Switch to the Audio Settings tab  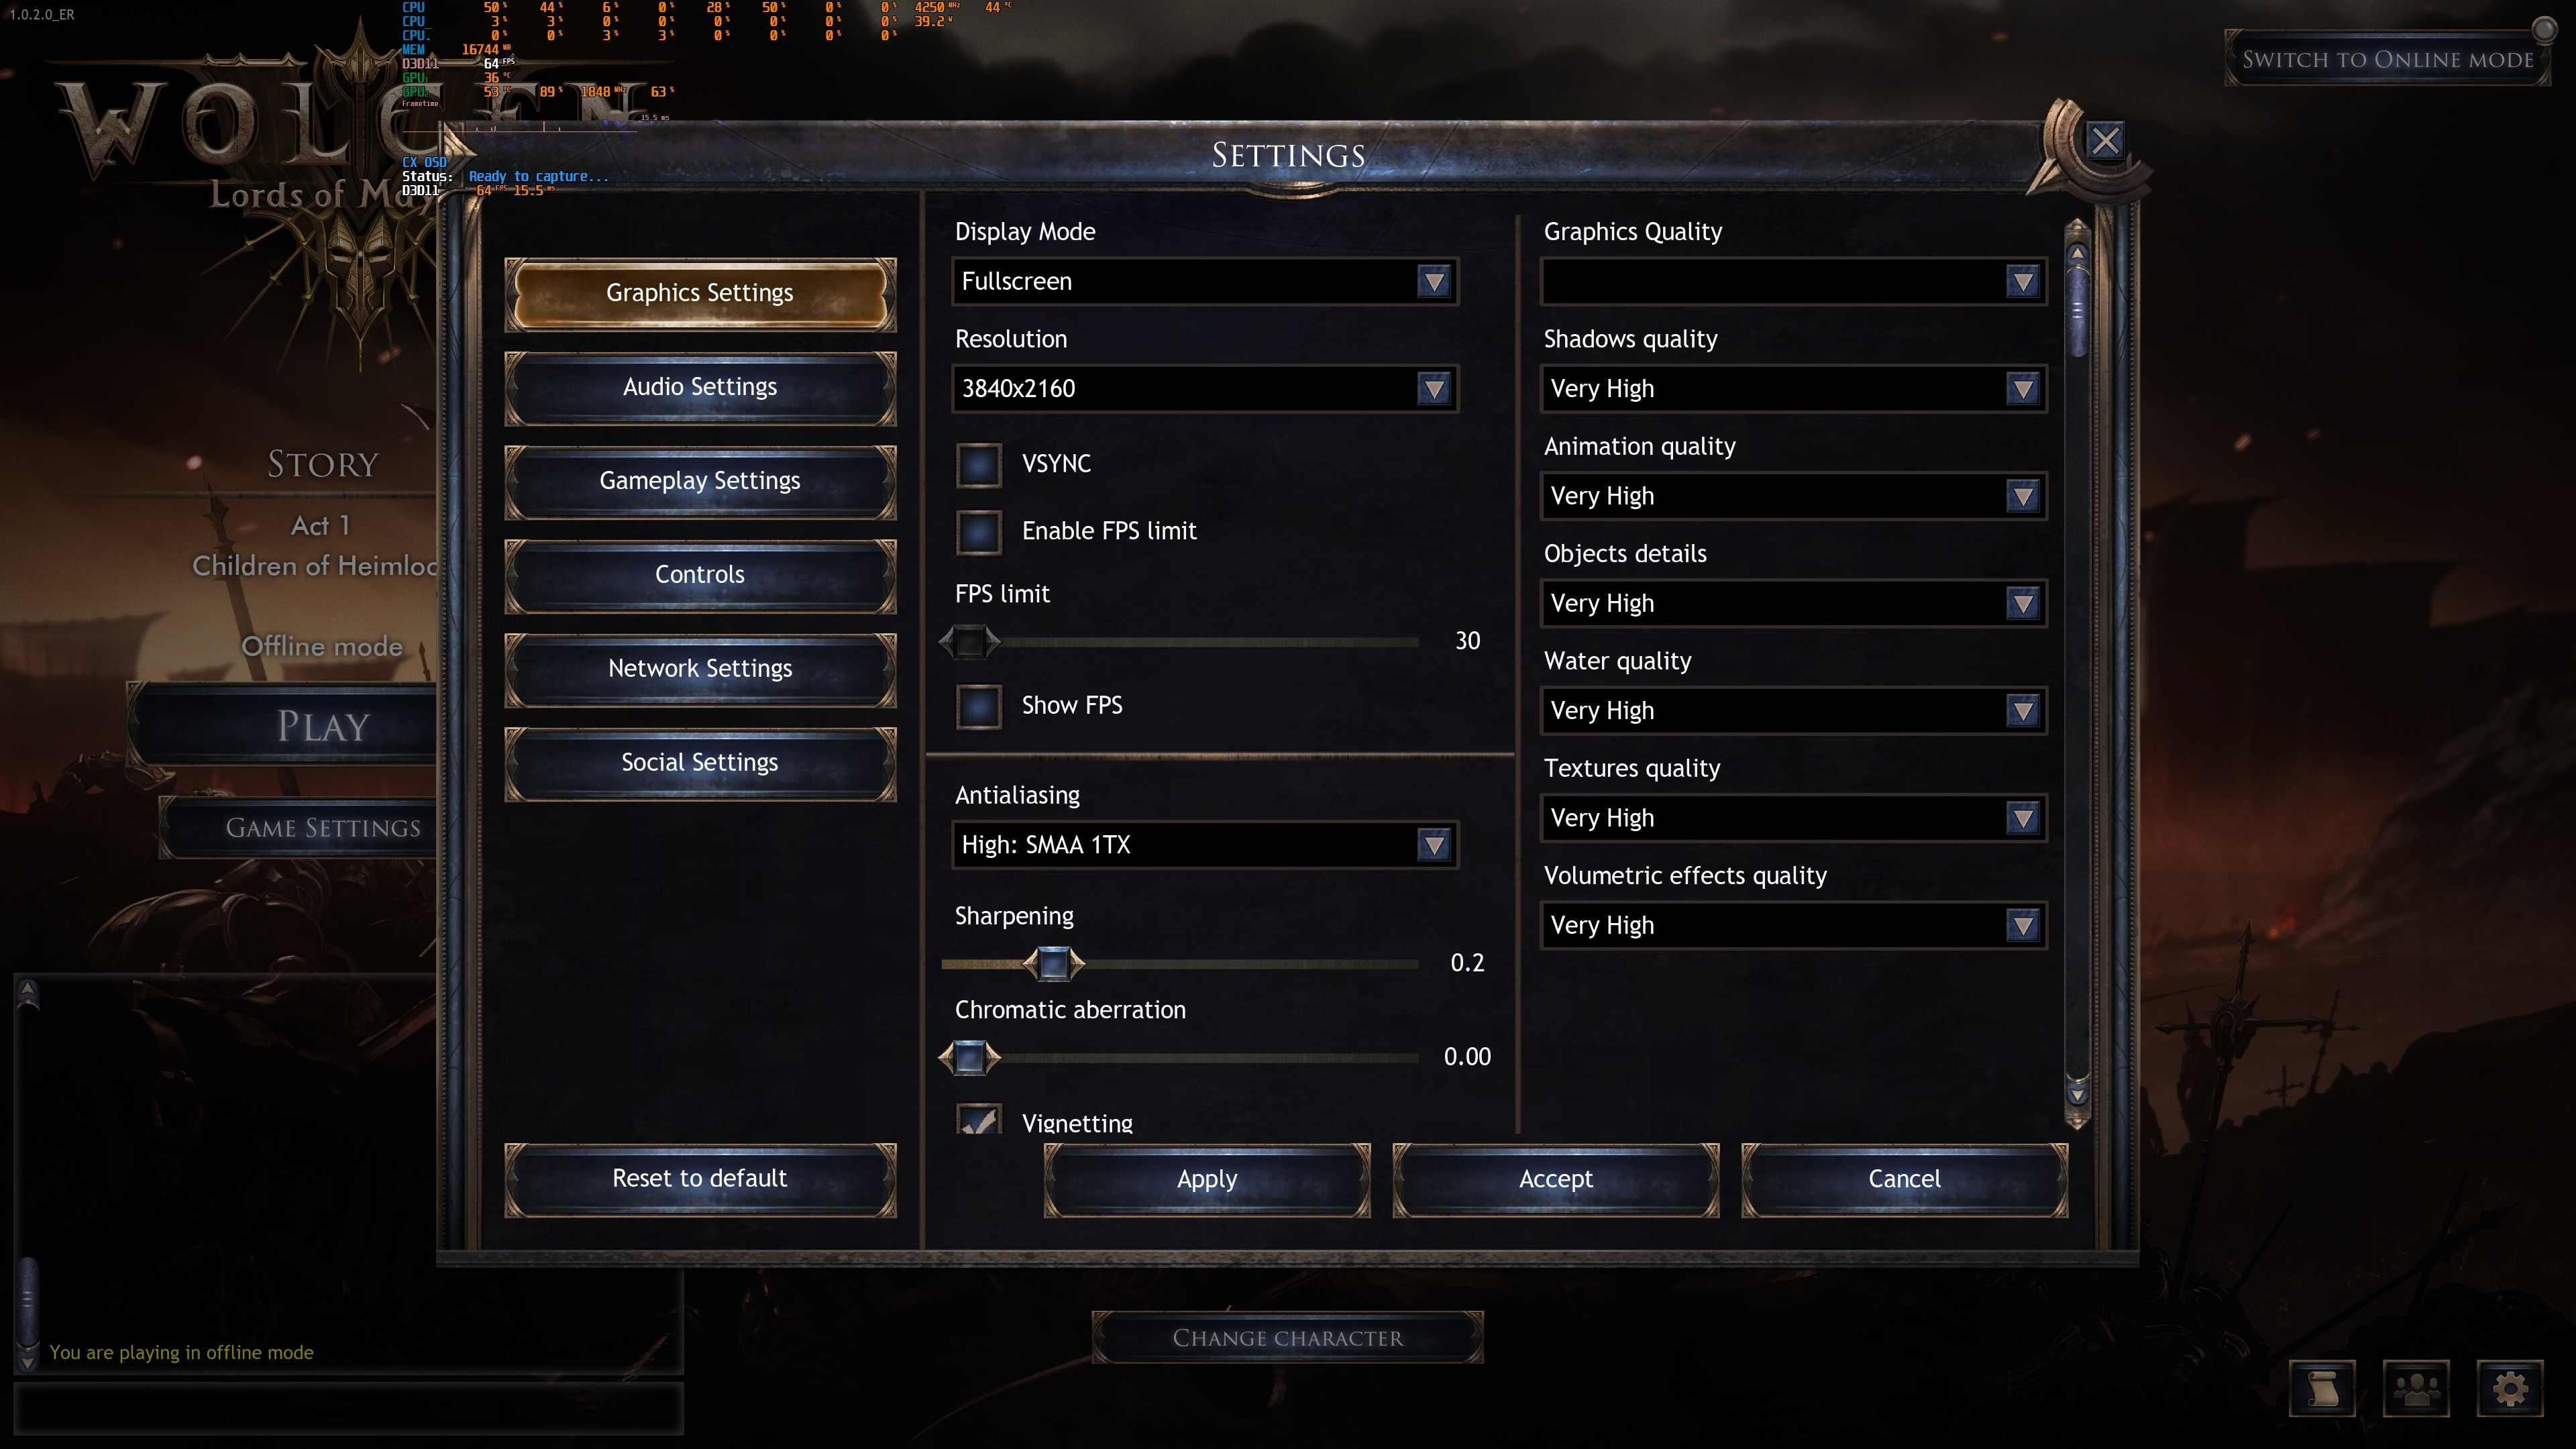[x=700, y=388]
